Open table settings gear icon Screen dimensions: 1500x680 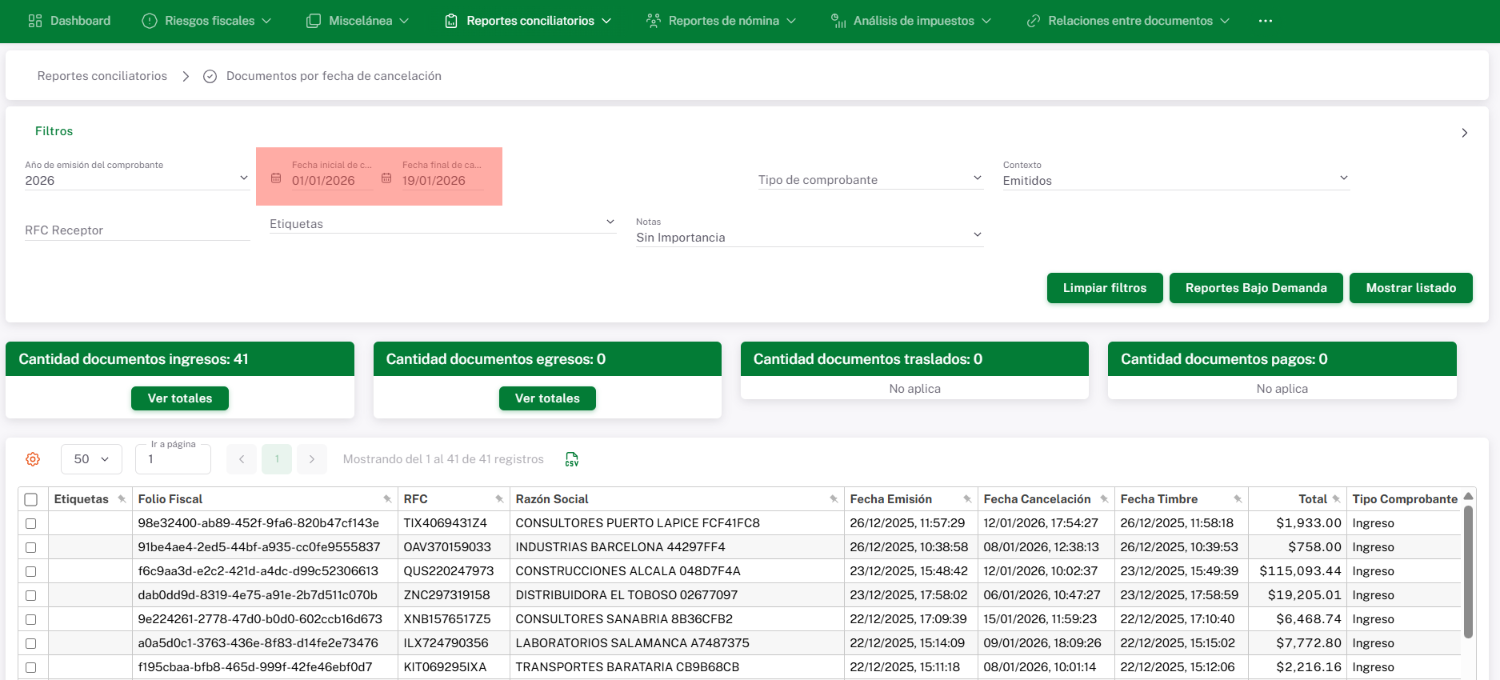[33, 459]
